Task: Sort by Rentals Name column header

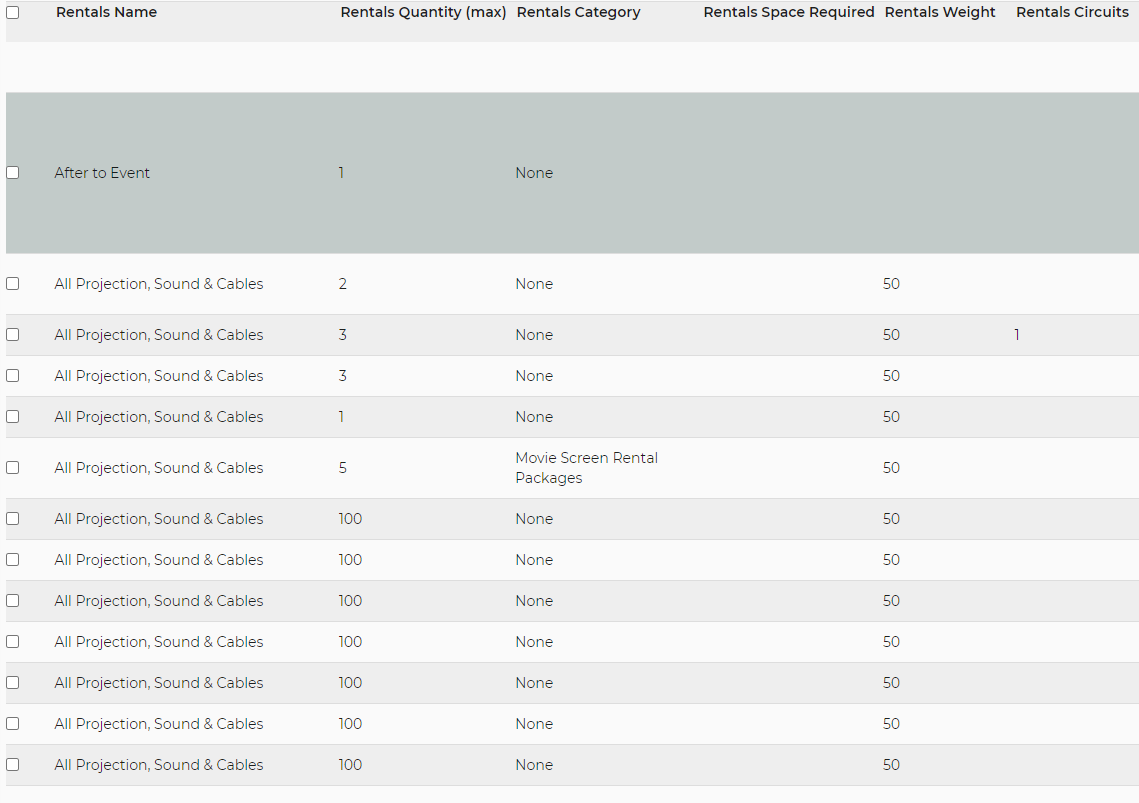Action: click(x=106, y=13)
